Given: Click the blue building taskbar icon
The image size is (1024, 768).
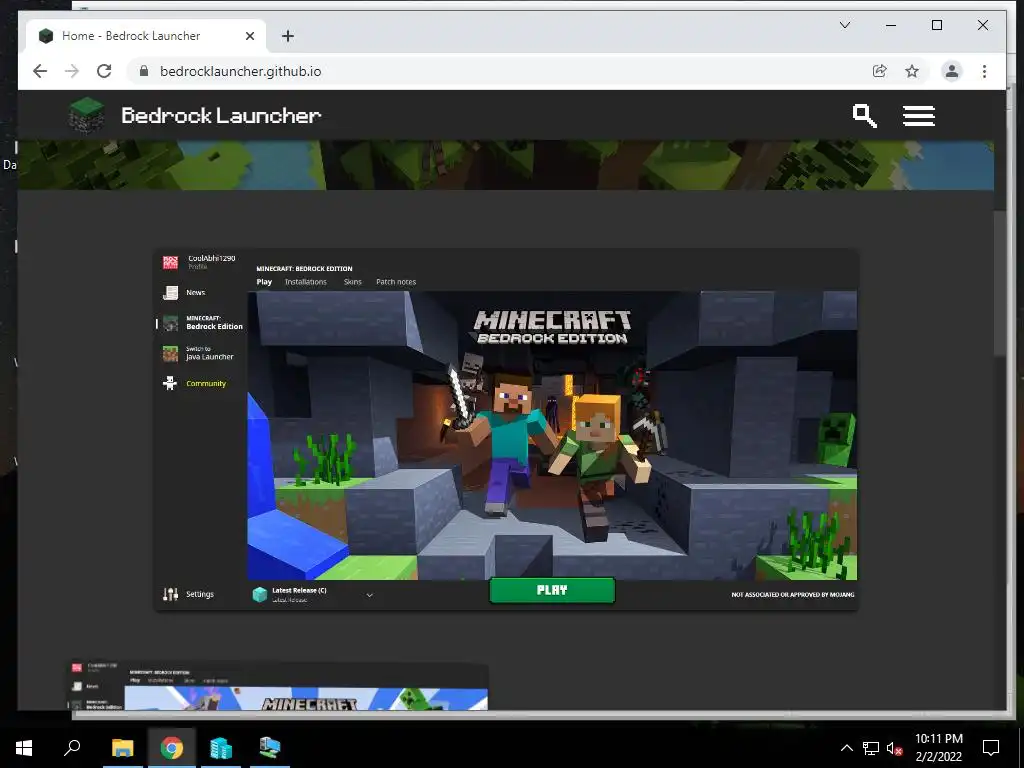Looking at the screenshot, I should [x=221, y=748].
